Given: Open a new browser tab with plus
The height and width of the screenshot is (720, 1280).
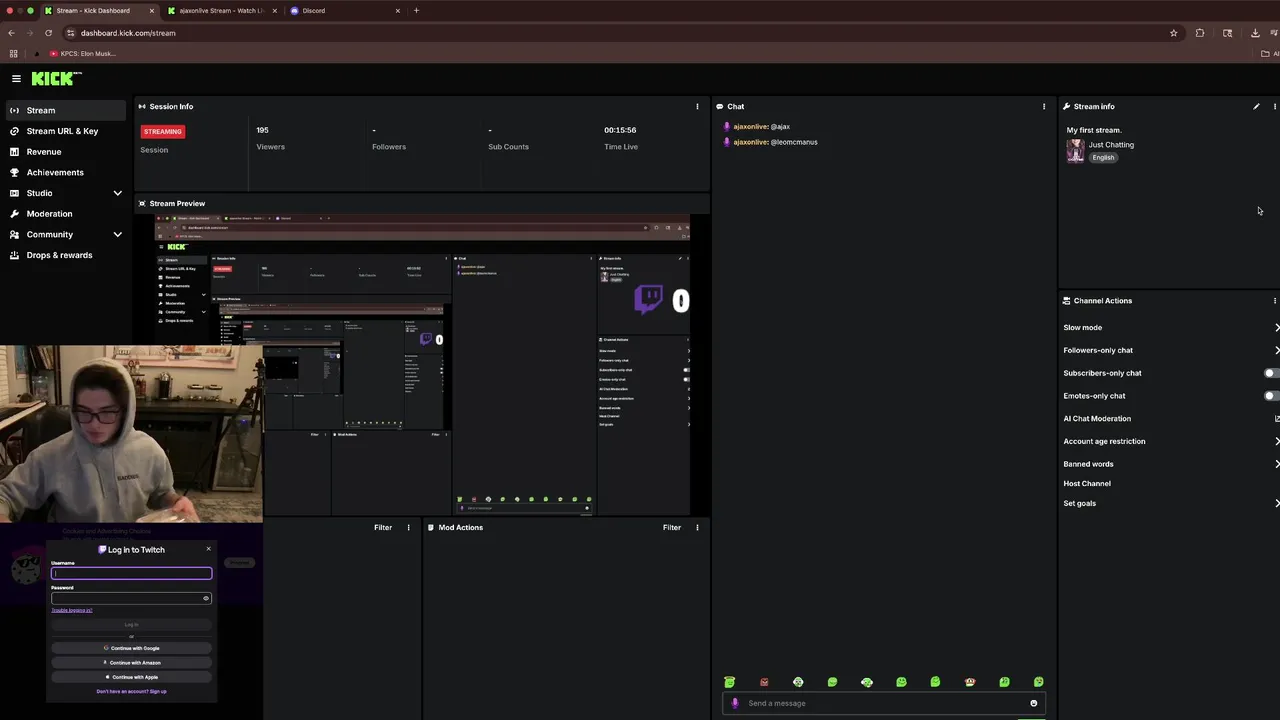Looking at the screenshot, I should coord(416,11).
